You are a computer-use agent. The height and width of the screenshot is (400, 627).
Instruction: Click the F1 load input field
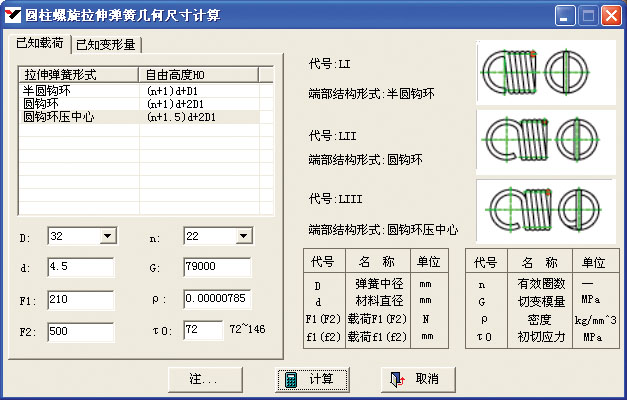point(80,300)
